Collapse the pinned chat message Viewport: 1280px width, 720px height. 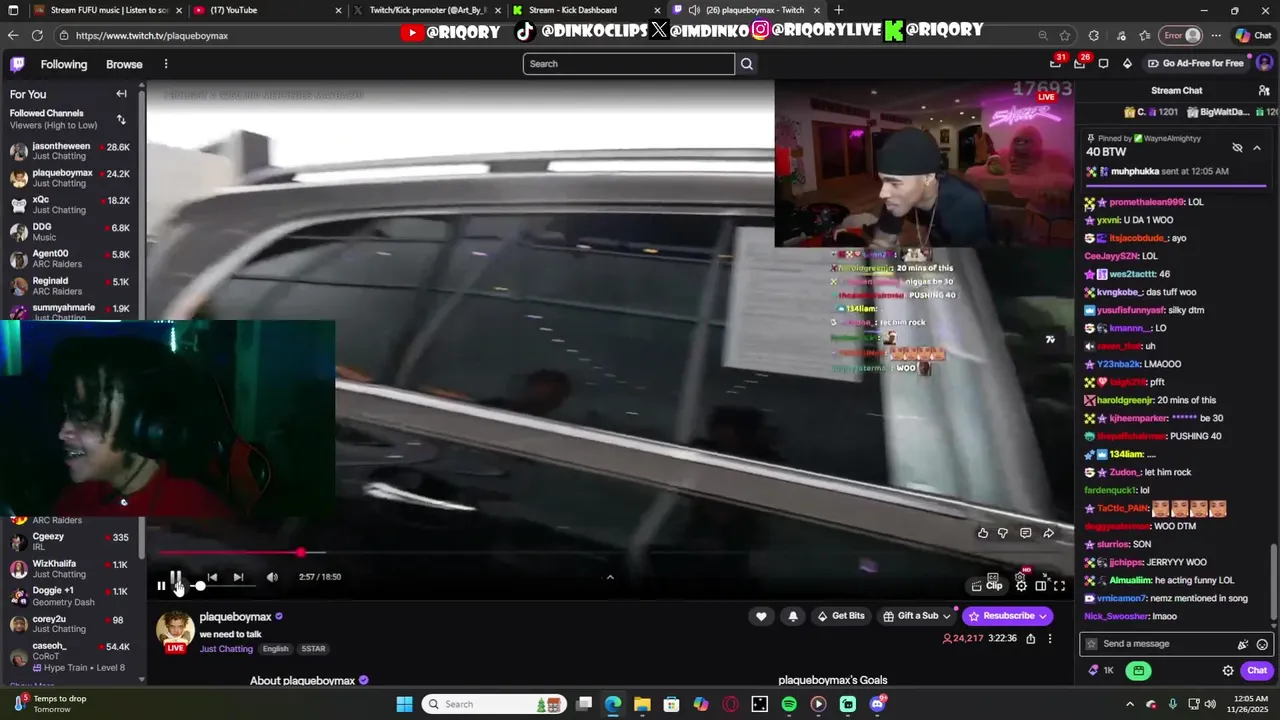pyautogui.click(x=1257, y=148)
